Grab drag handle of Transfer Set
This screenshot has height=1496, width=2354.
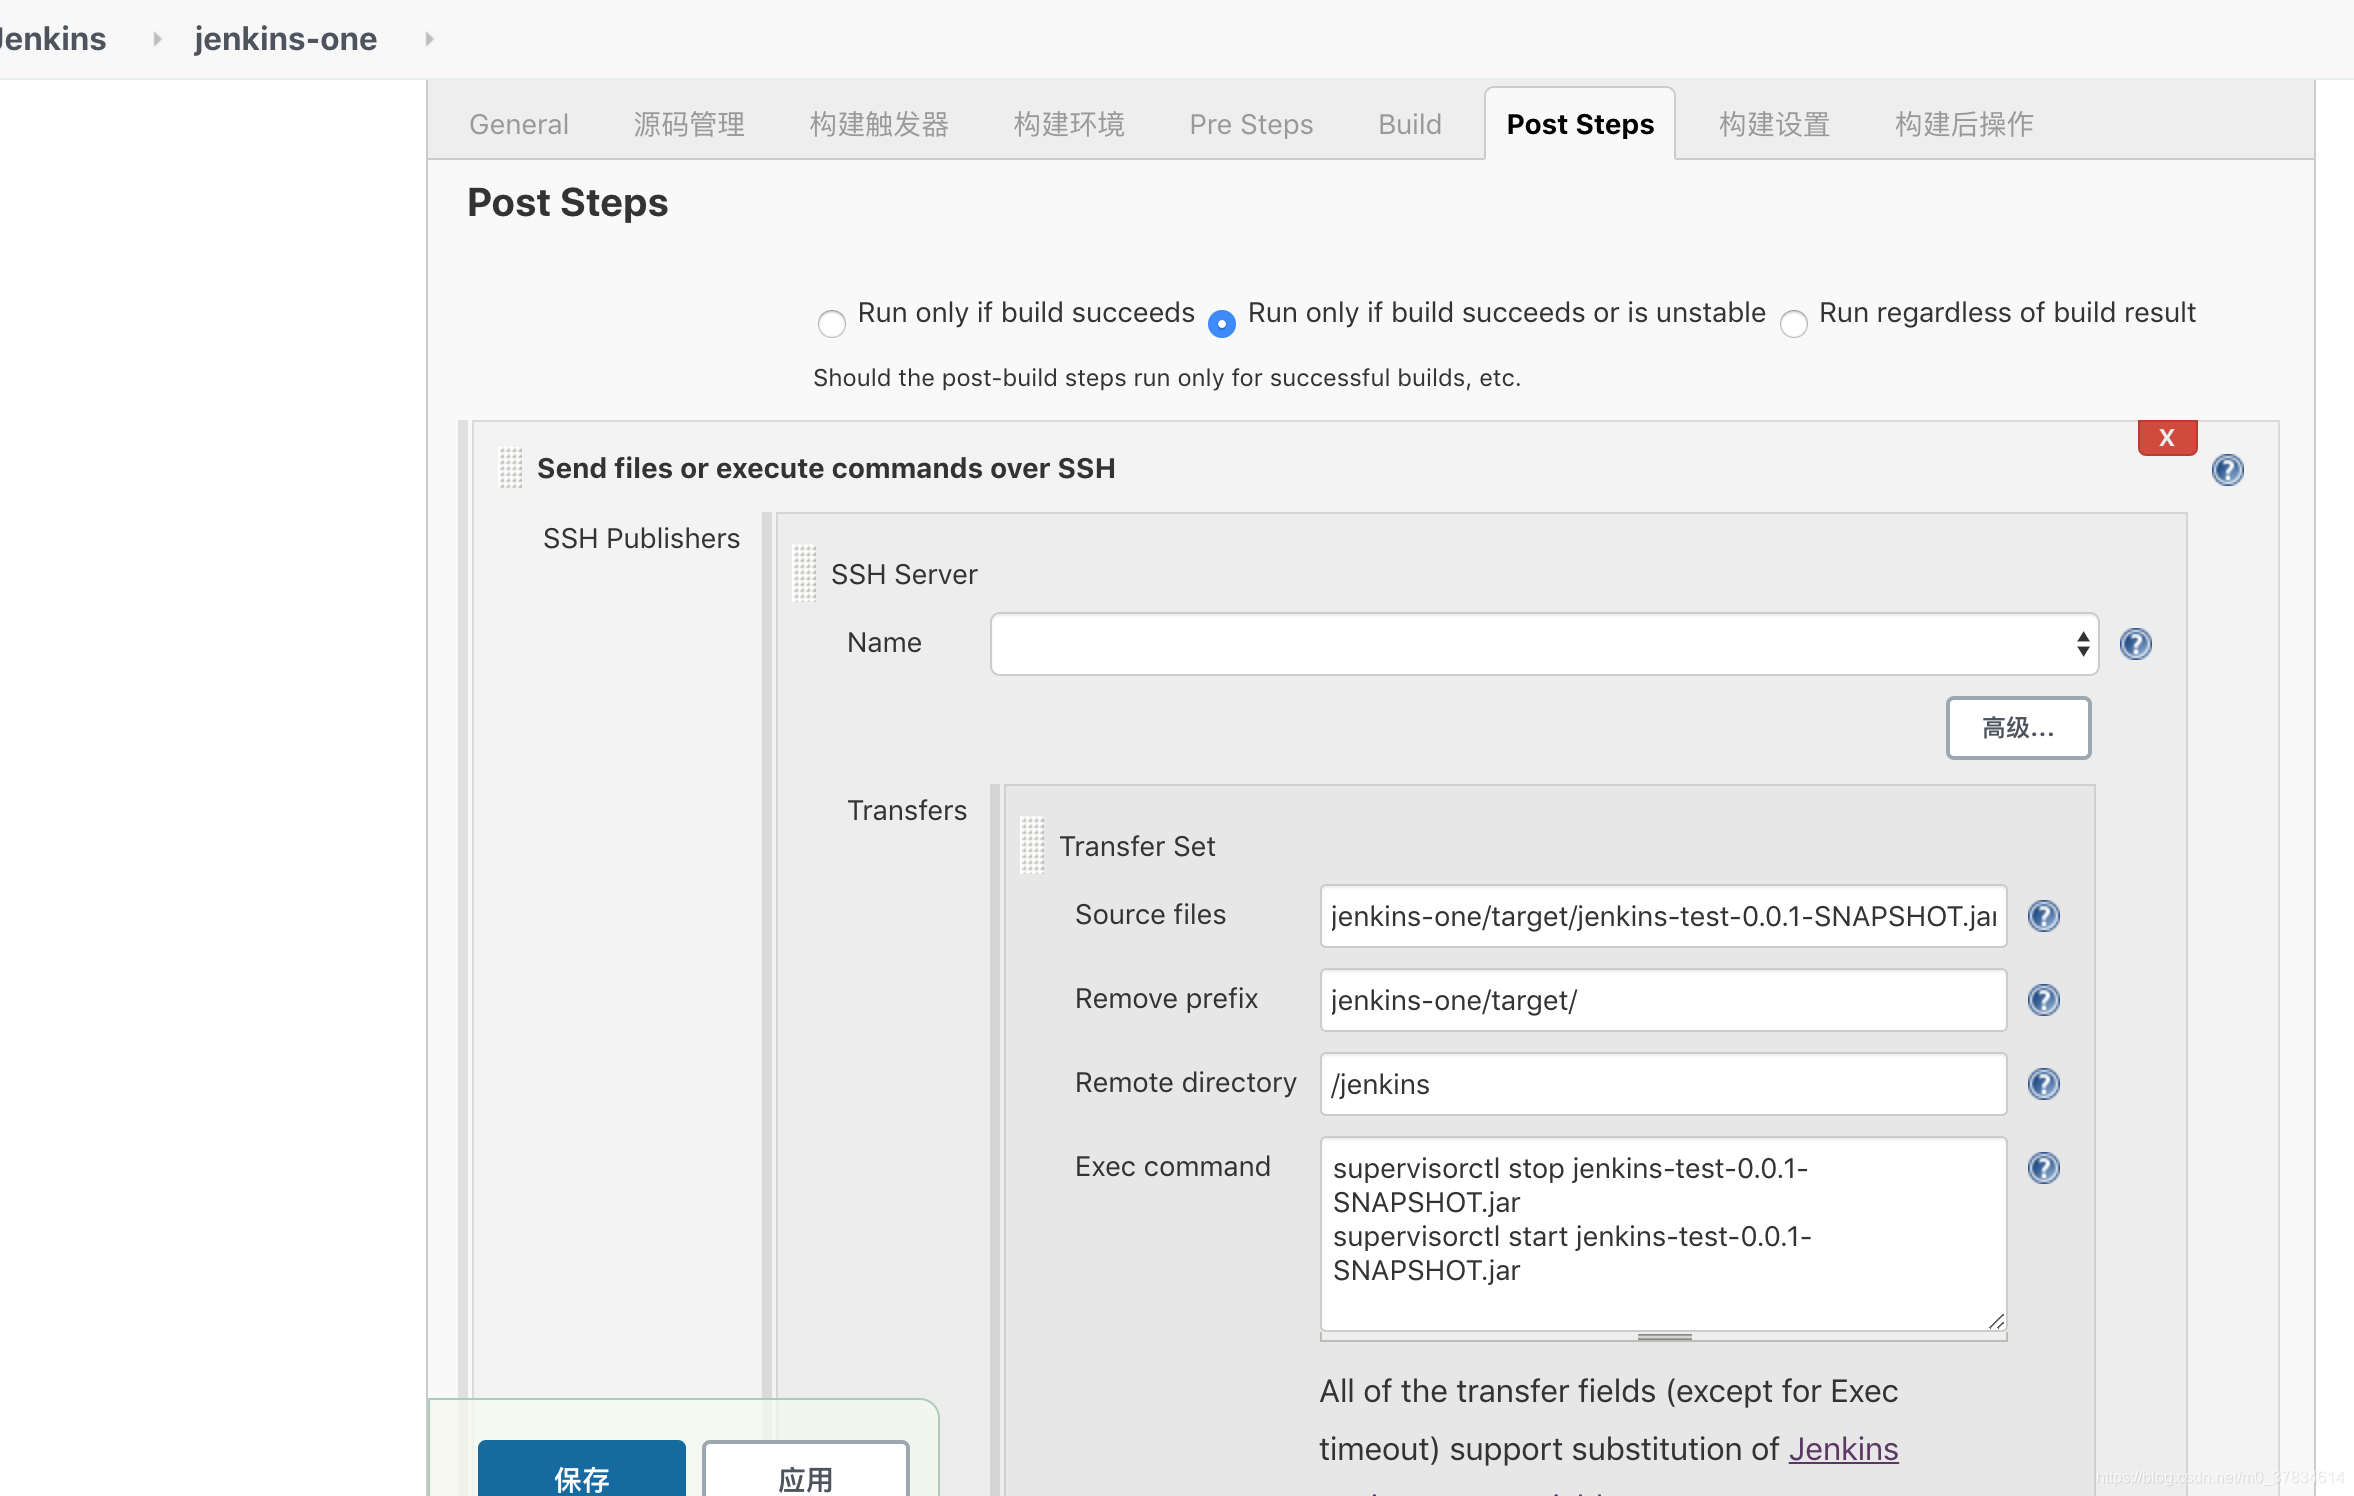coord(1032,846)
